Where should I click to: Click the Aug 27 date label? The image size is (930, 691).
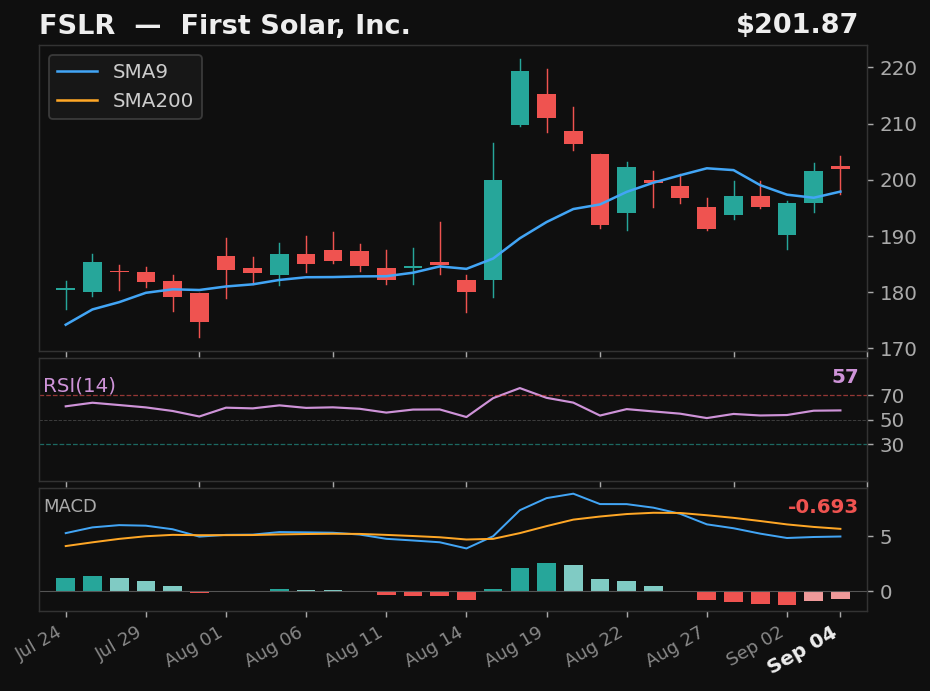tap(675, 645)
